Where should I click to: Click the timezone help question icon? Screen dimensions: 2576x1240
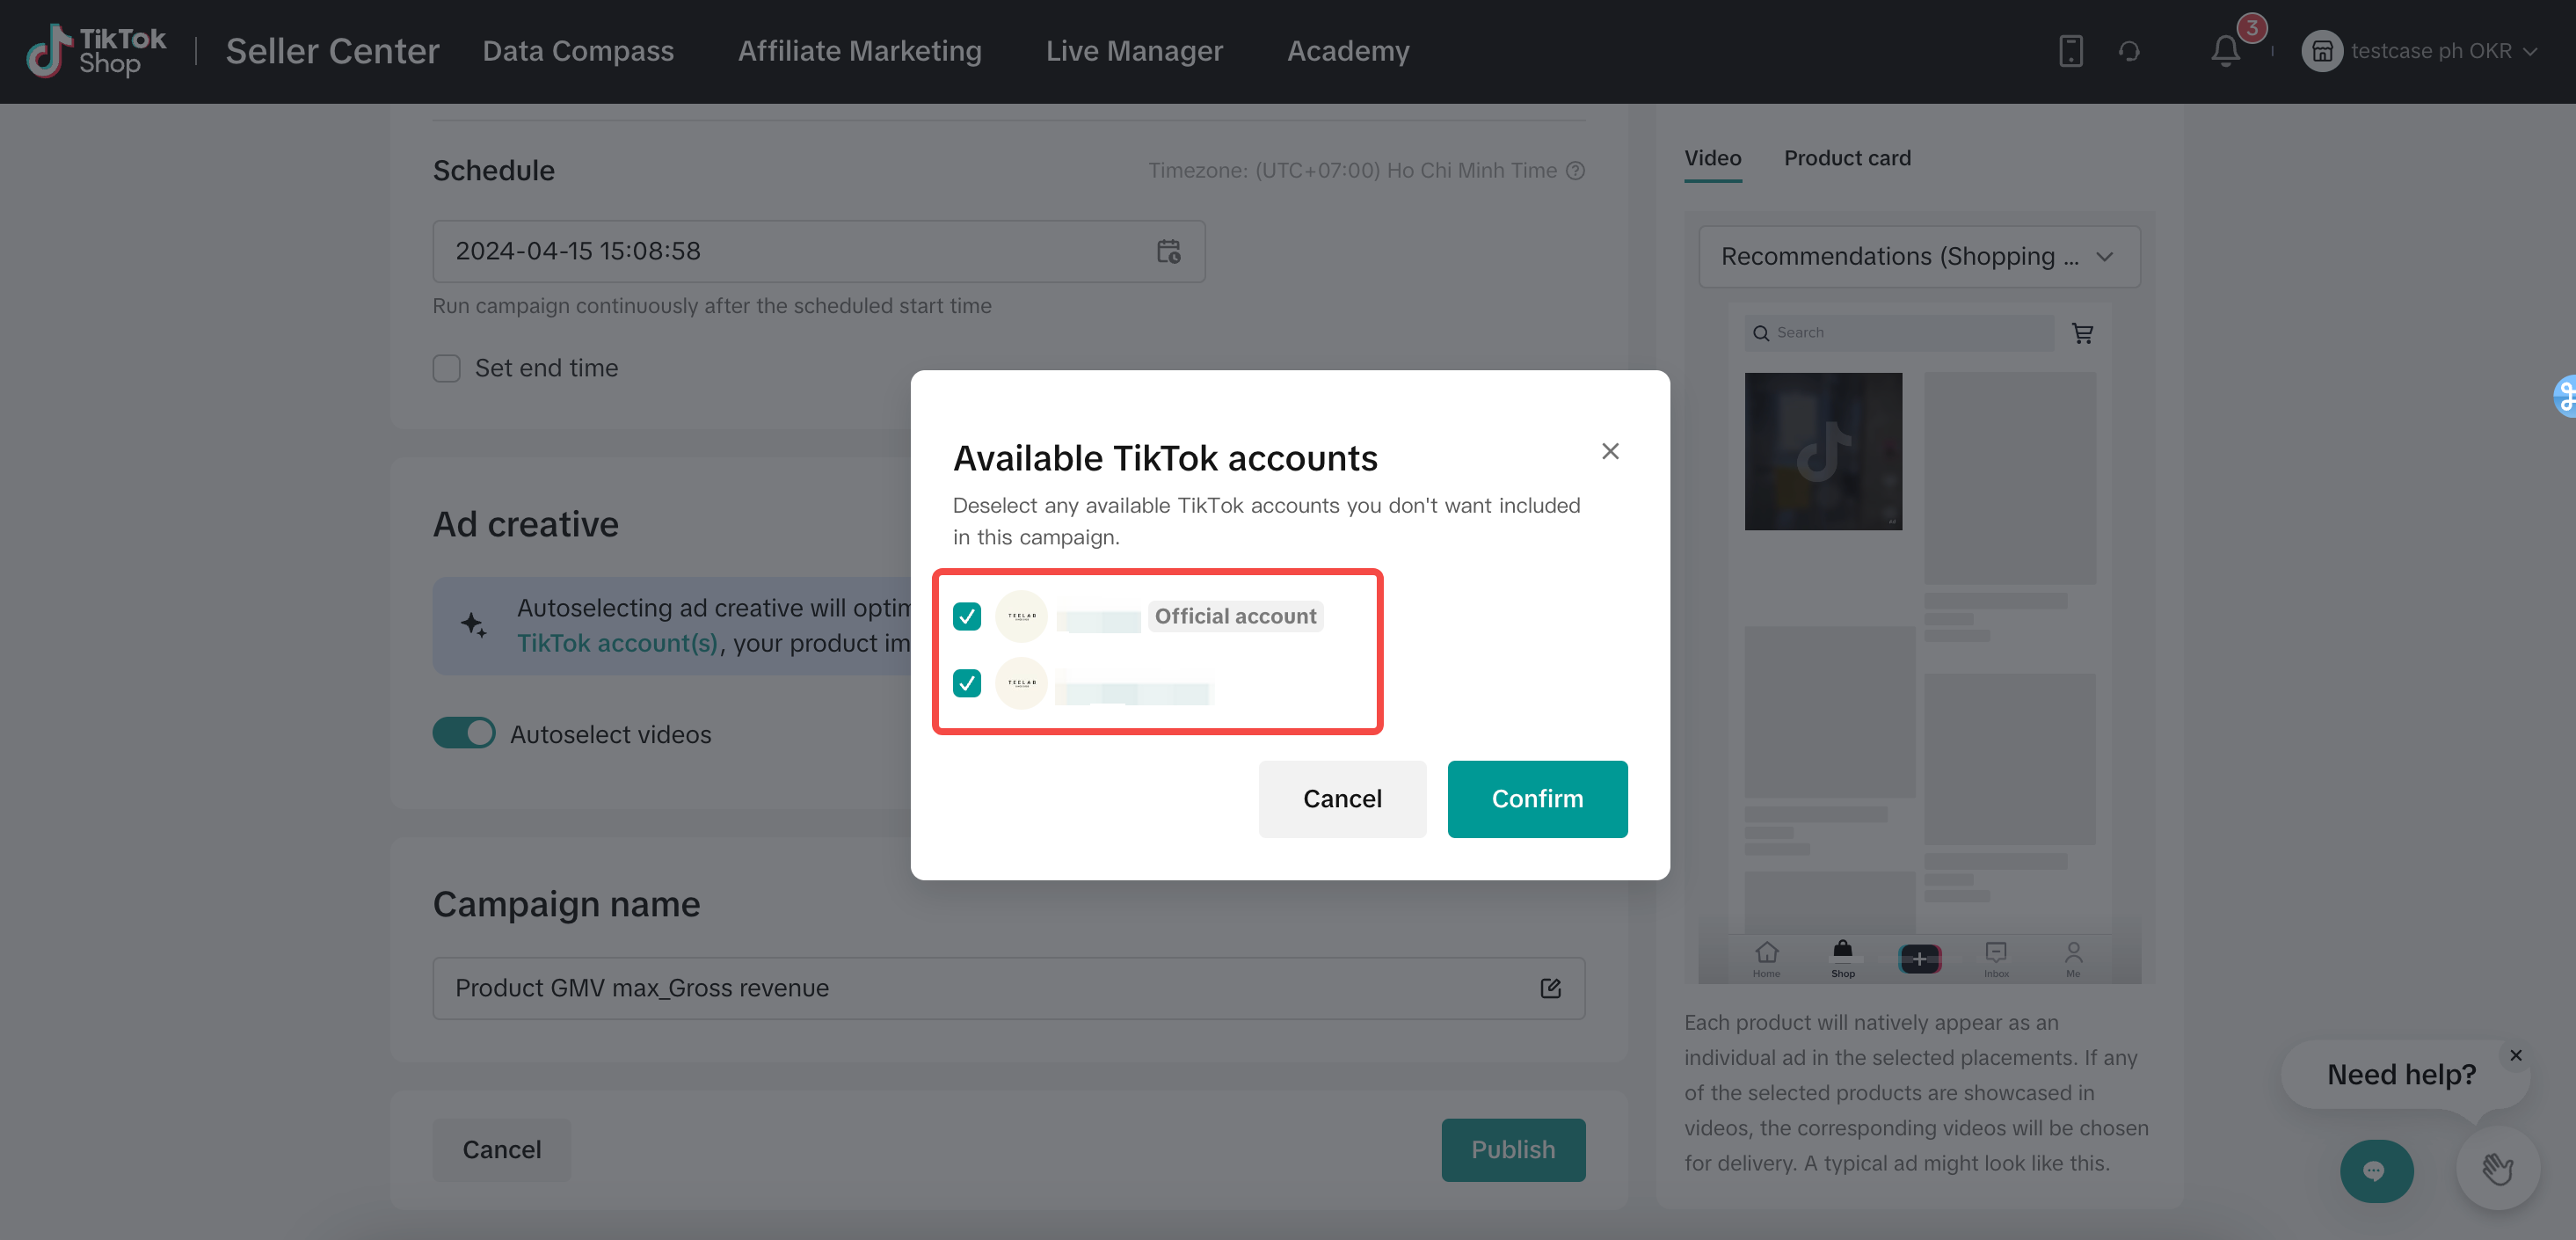(1576, 171)
